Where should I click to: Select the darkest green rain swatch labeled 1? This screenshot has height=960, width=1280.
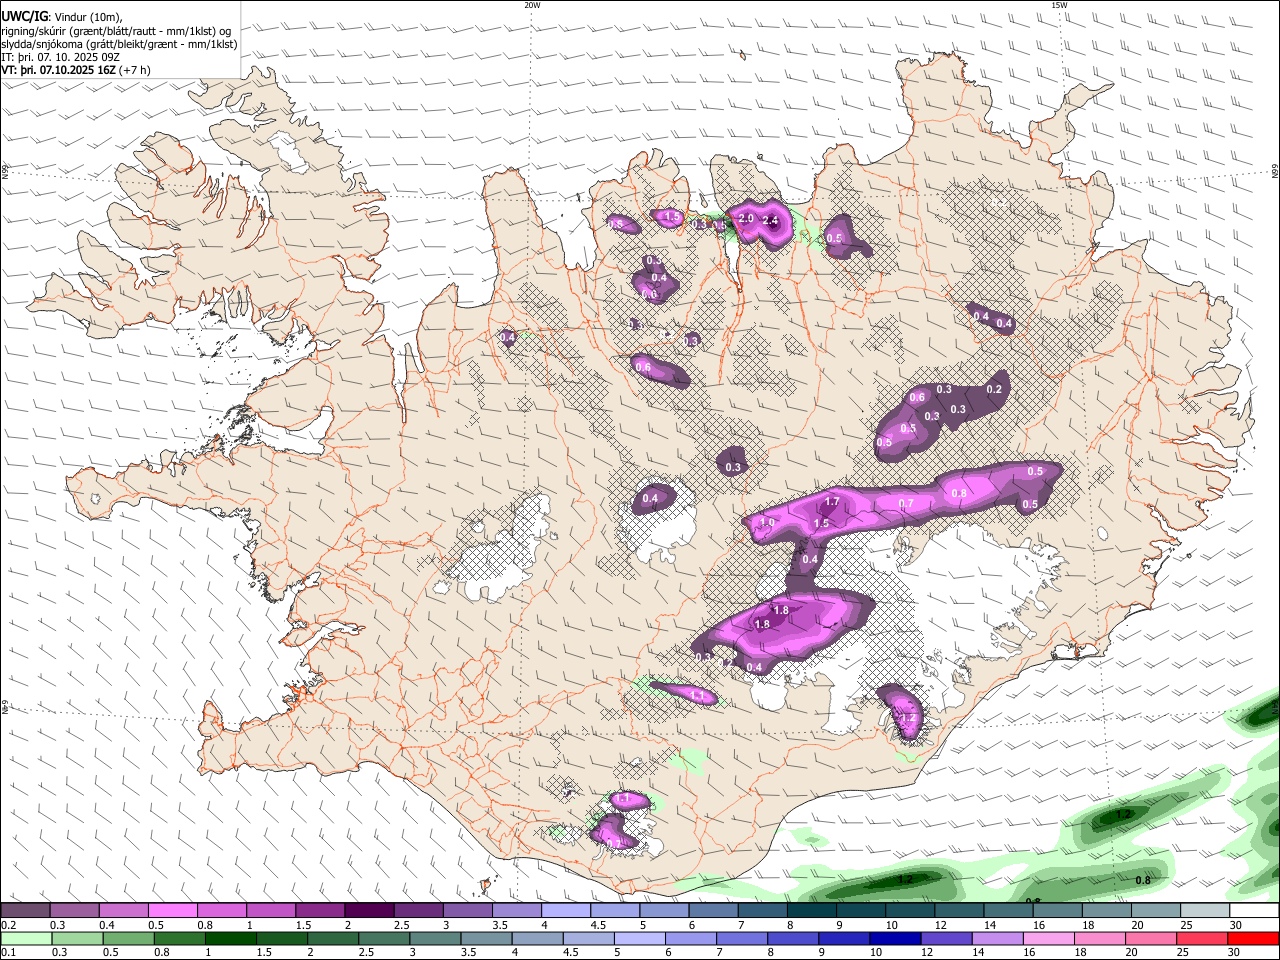click(230, 938)
